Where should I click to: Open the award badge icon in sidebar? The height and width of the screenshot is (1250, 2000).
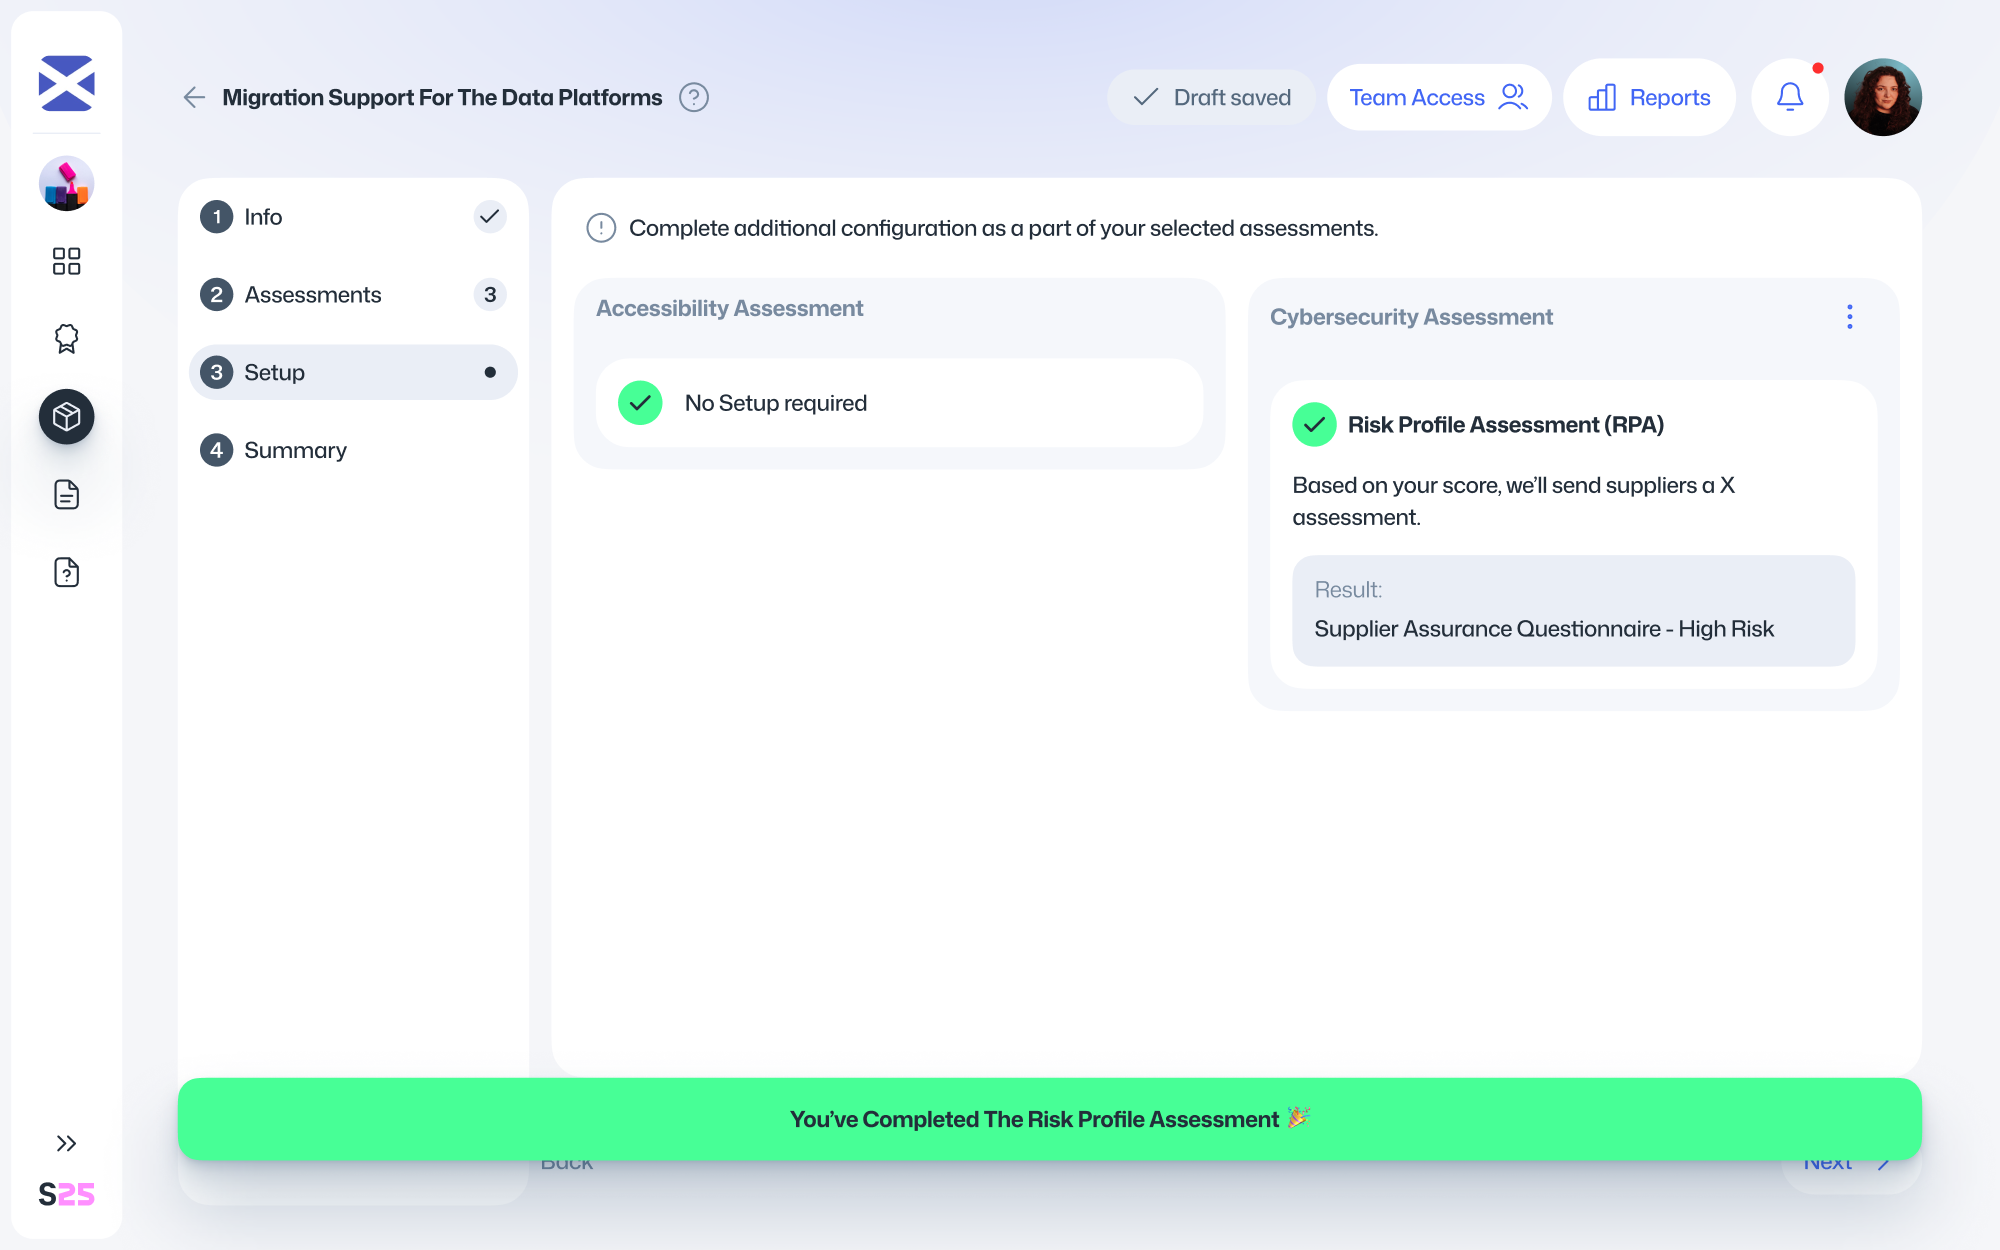click(66, 339)
